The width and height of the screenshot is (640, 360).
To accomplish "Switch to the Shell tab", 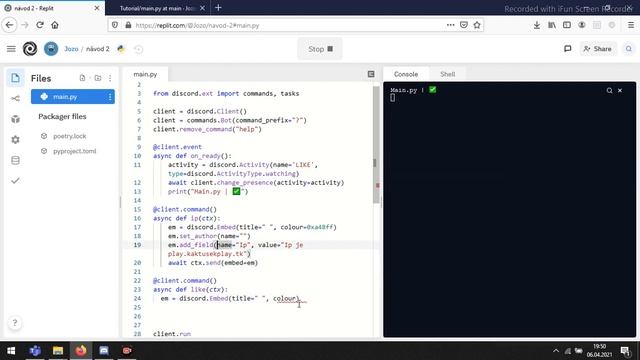I will (447, 74).
